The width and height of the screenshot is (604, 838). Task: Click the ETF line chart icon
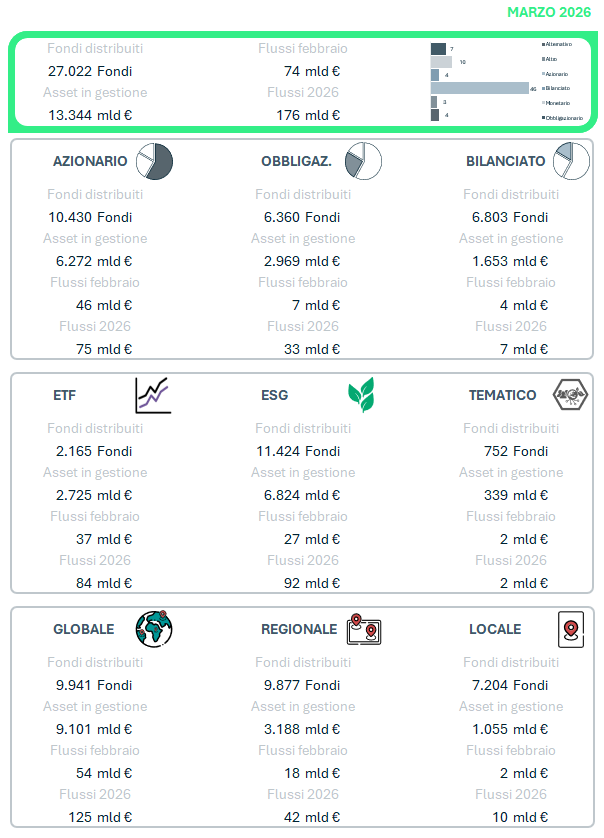pos(153,395)
